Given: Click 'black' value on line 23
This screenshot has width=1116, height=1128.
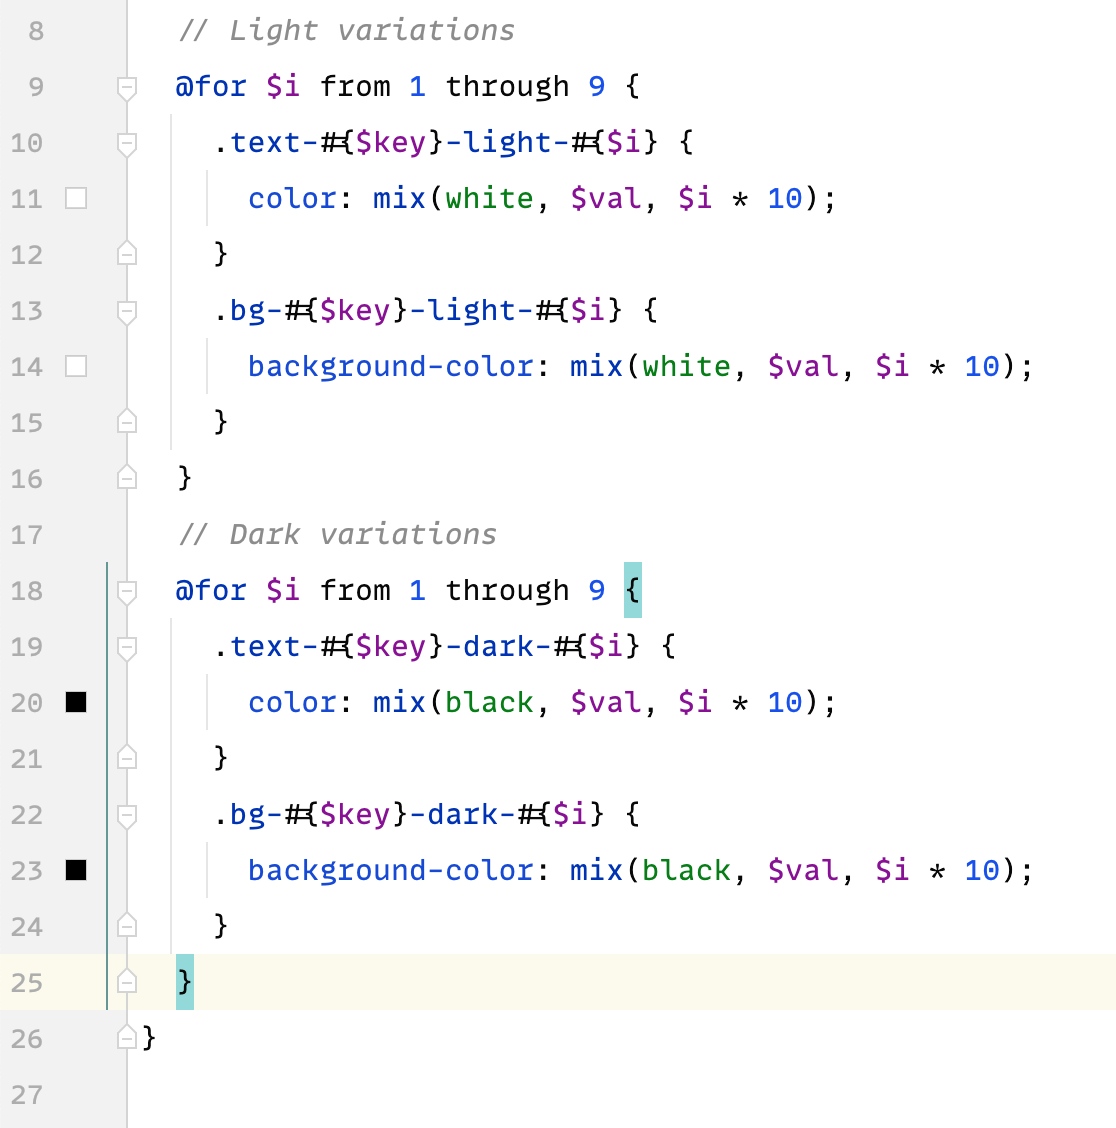Looking at the screenshot, I should [686, 871].
